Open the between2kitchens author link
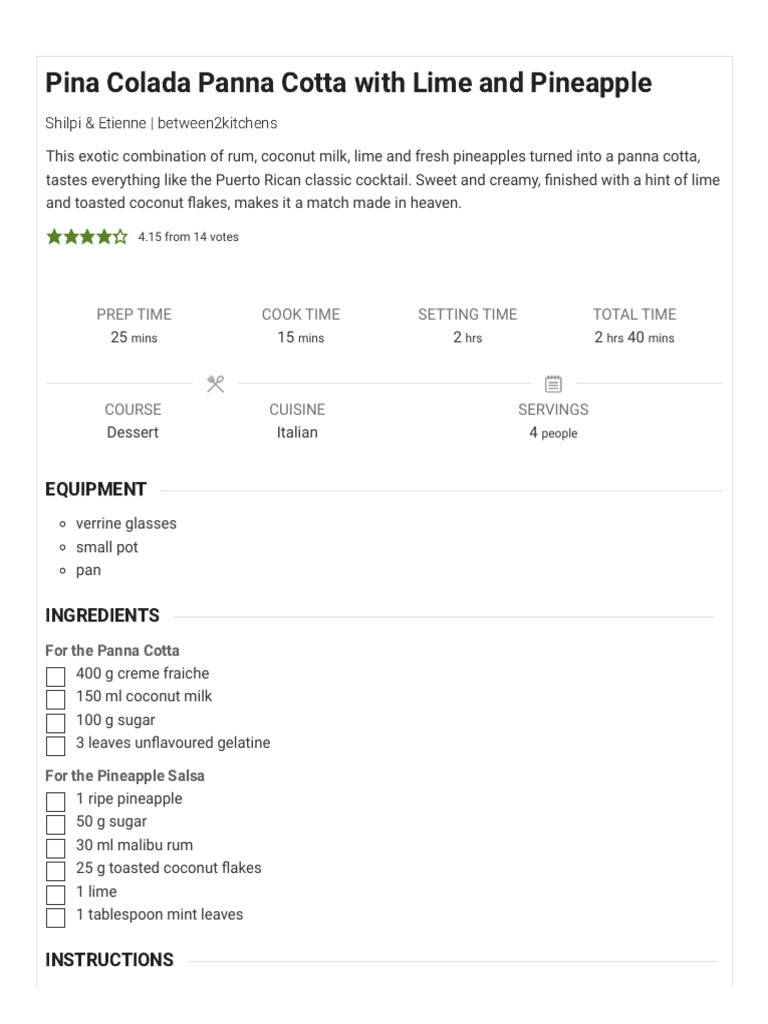This screenshot has height=1024, width=768. (217, 123)
